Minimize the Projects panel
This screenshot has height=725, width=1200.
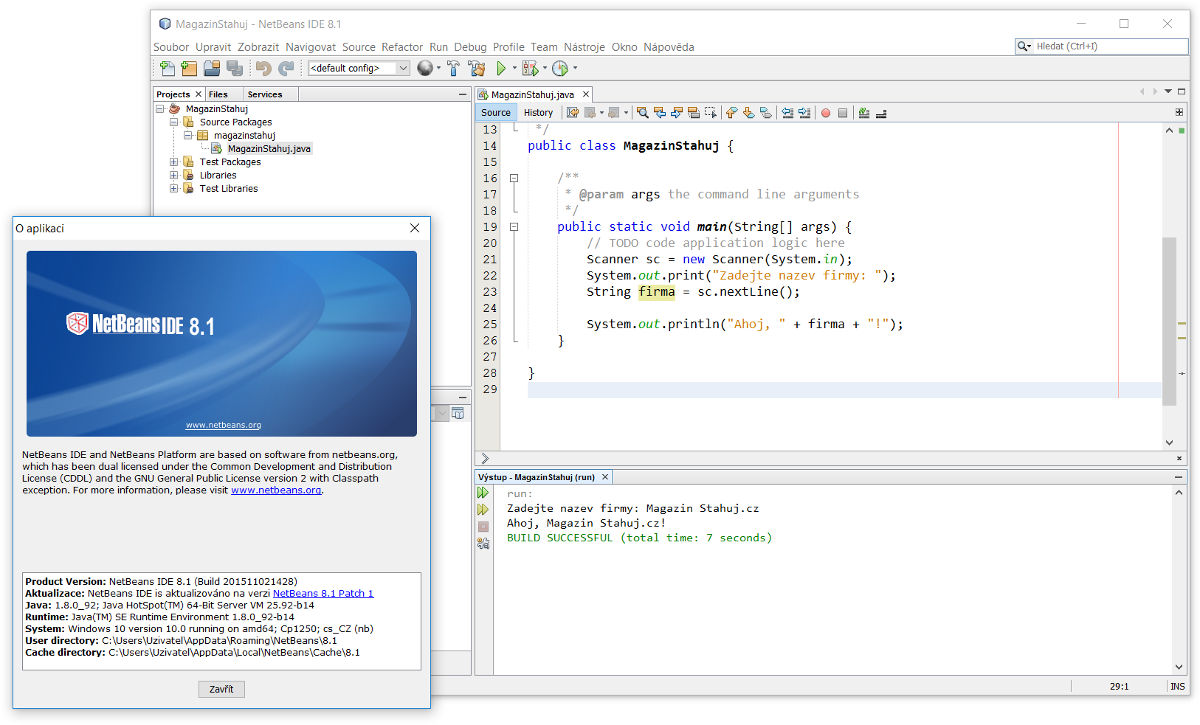click(x=462, y=94)
